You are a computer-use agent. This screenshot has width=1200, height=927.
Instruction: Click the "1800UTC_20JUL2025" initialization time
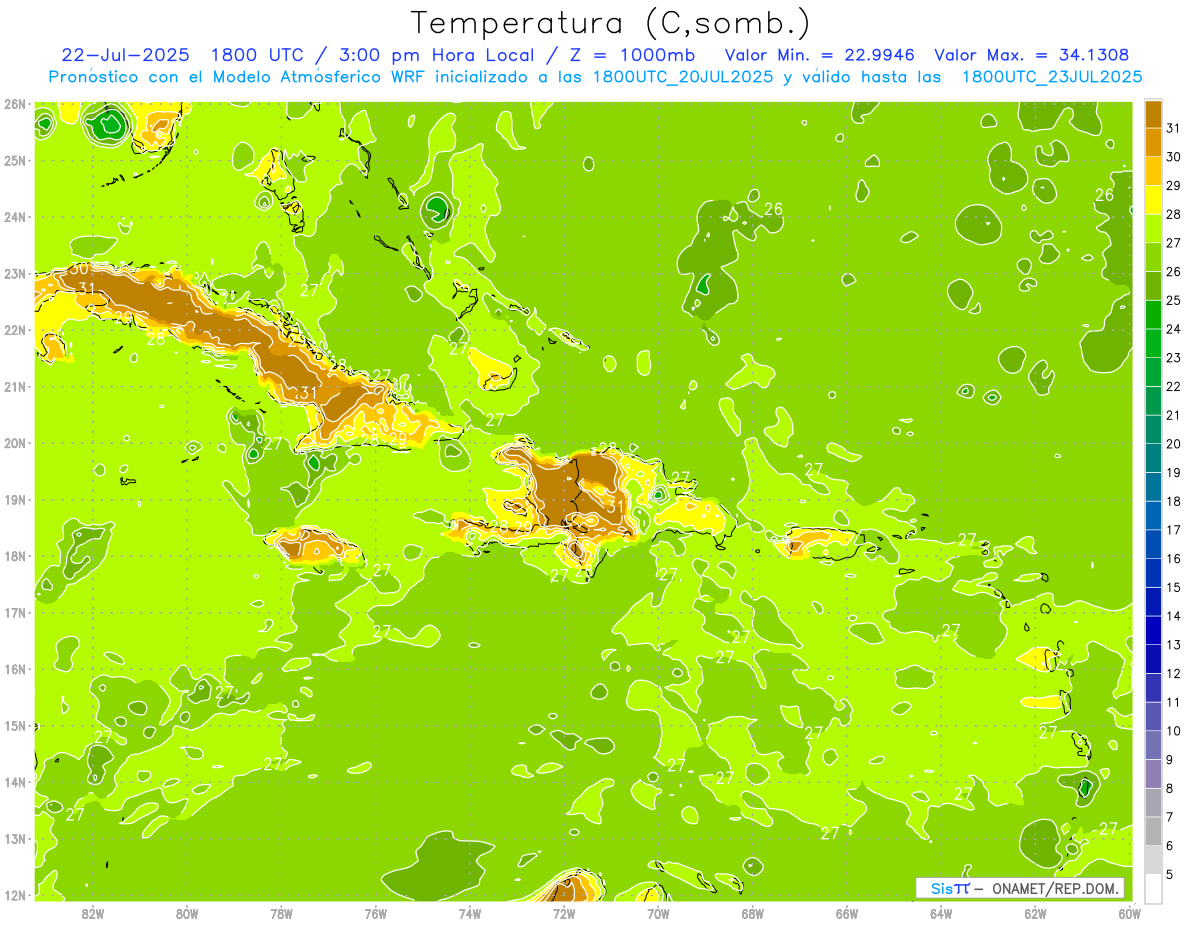[x=683, y=77]
